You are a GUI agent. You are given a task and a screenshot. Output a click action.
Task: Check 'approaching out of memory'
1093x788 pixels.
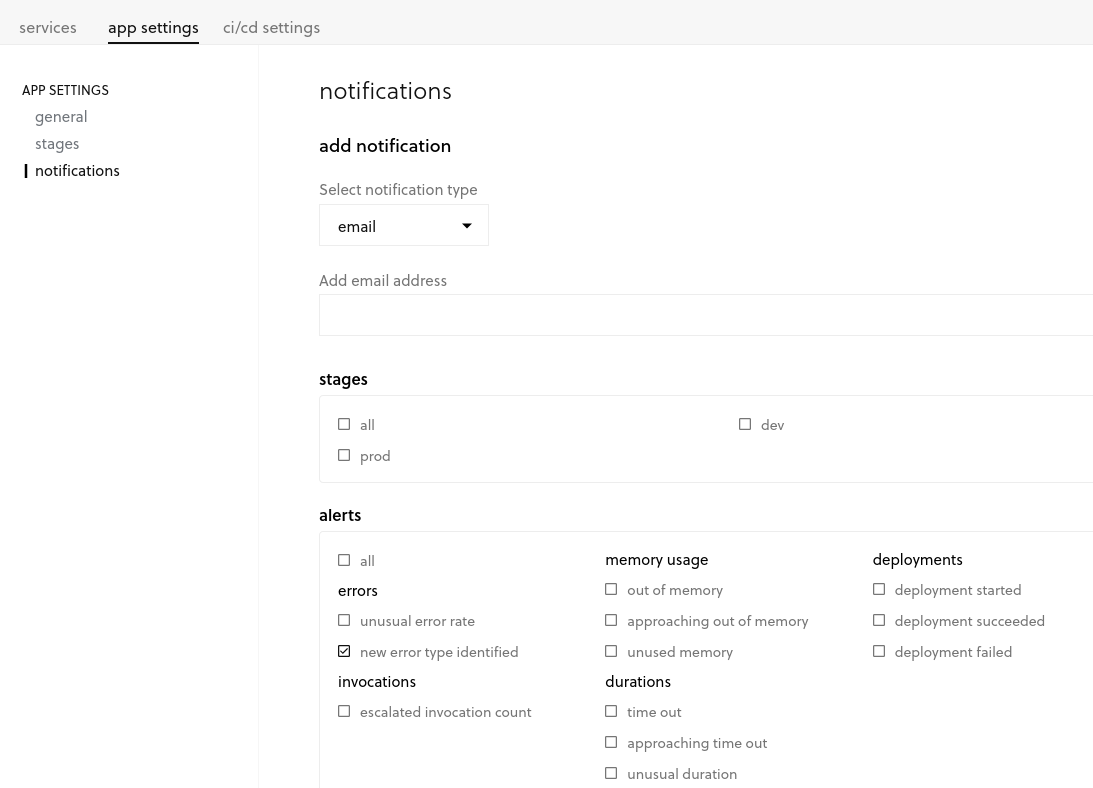coord(611,620)
